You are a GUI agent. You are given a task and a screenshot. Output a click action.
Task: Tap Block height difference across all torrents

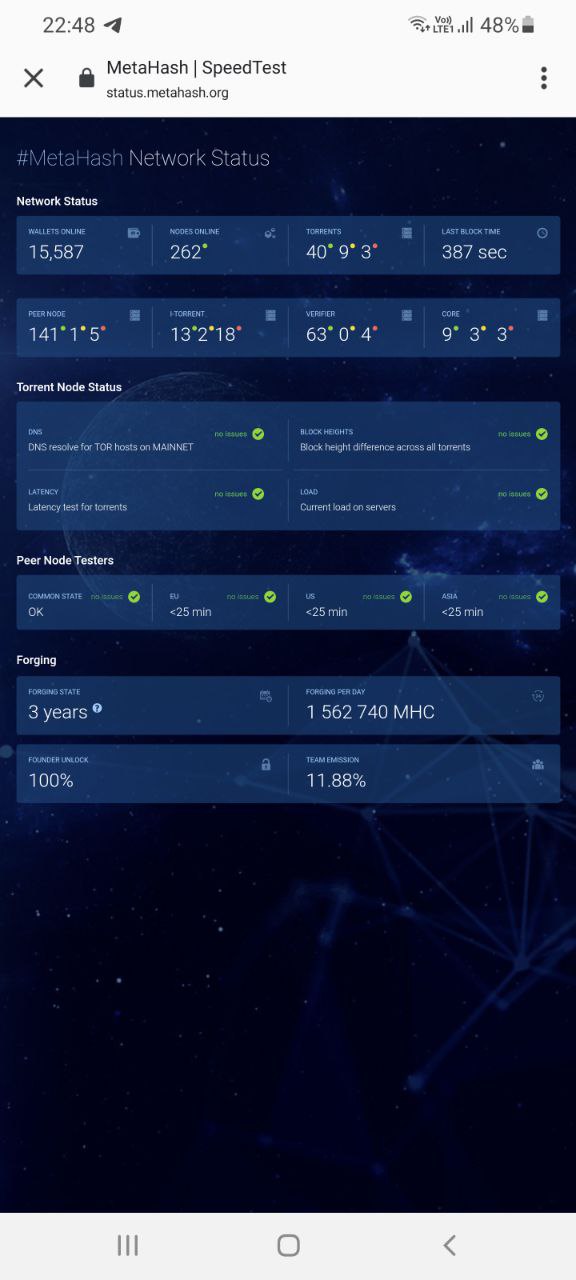click(x=385, y=447)
